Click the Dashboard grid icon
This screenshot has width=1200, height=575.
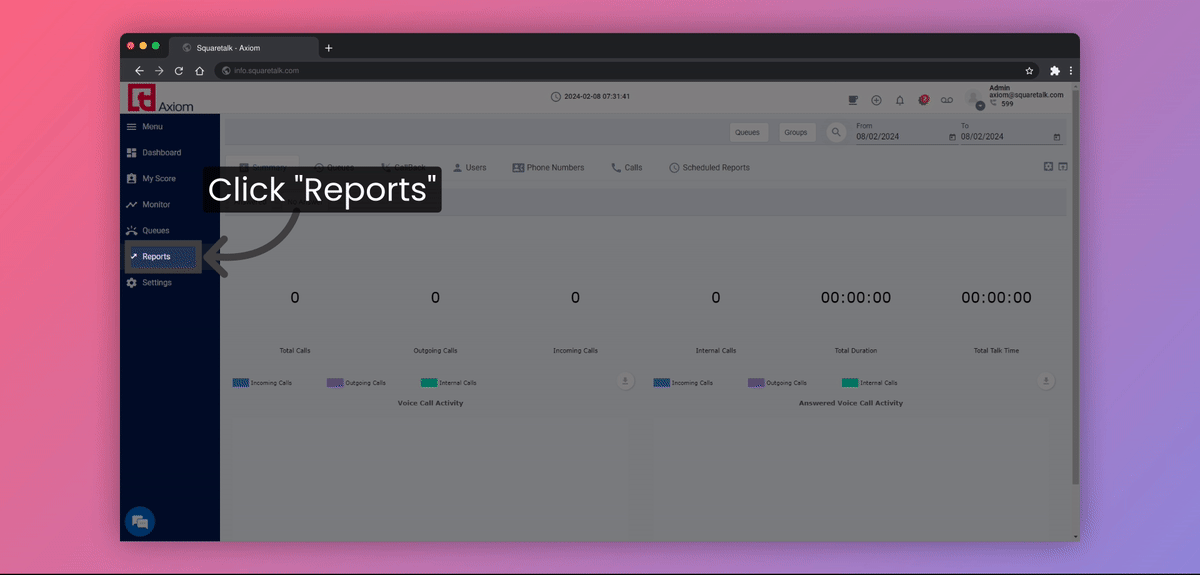131,153
